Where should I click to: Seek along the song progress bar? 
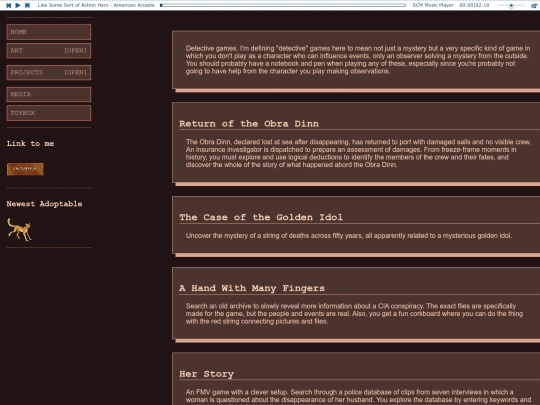click(283, 5)
